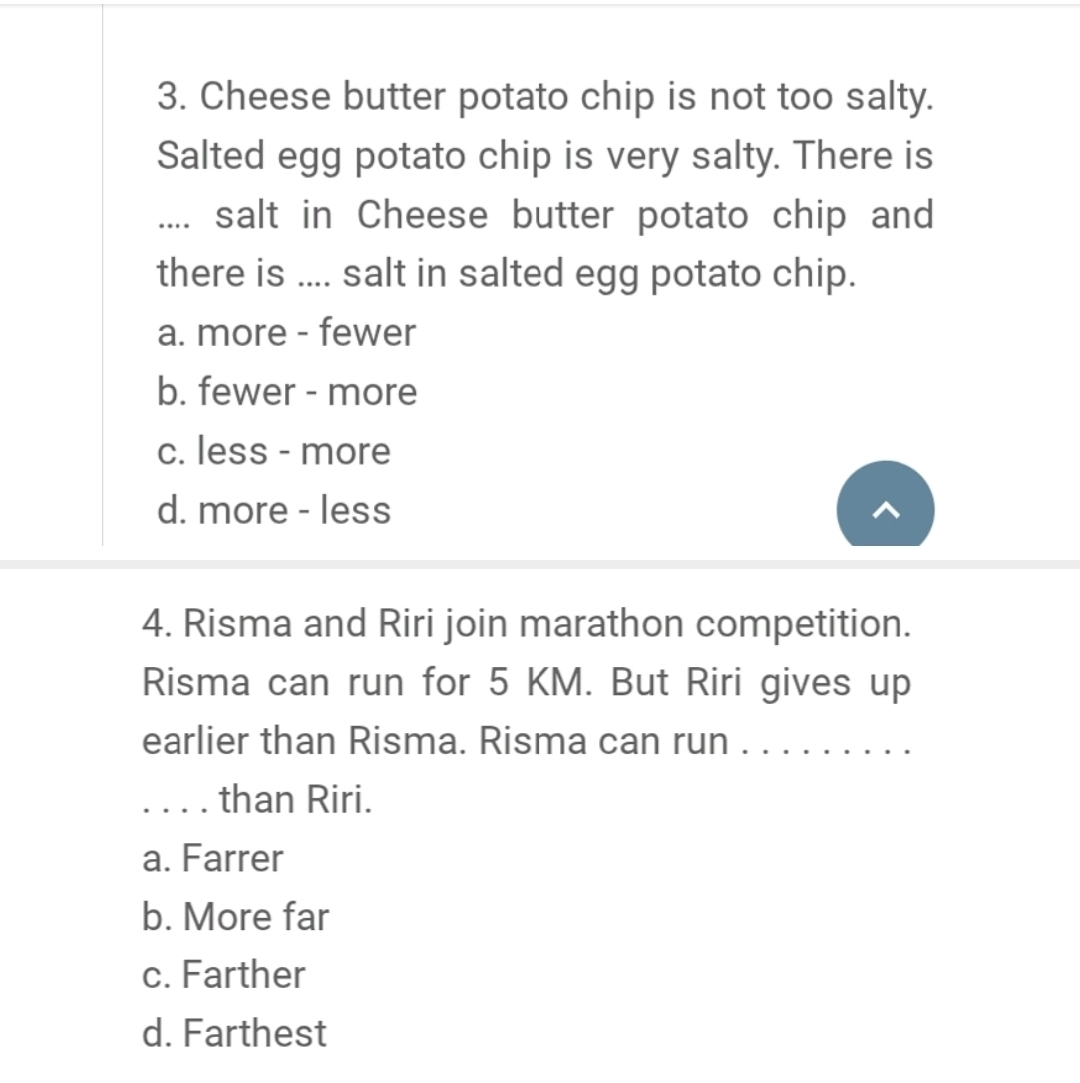Click the question number "4."
The image size is (1080, 1083).
[x=157, y=624]
